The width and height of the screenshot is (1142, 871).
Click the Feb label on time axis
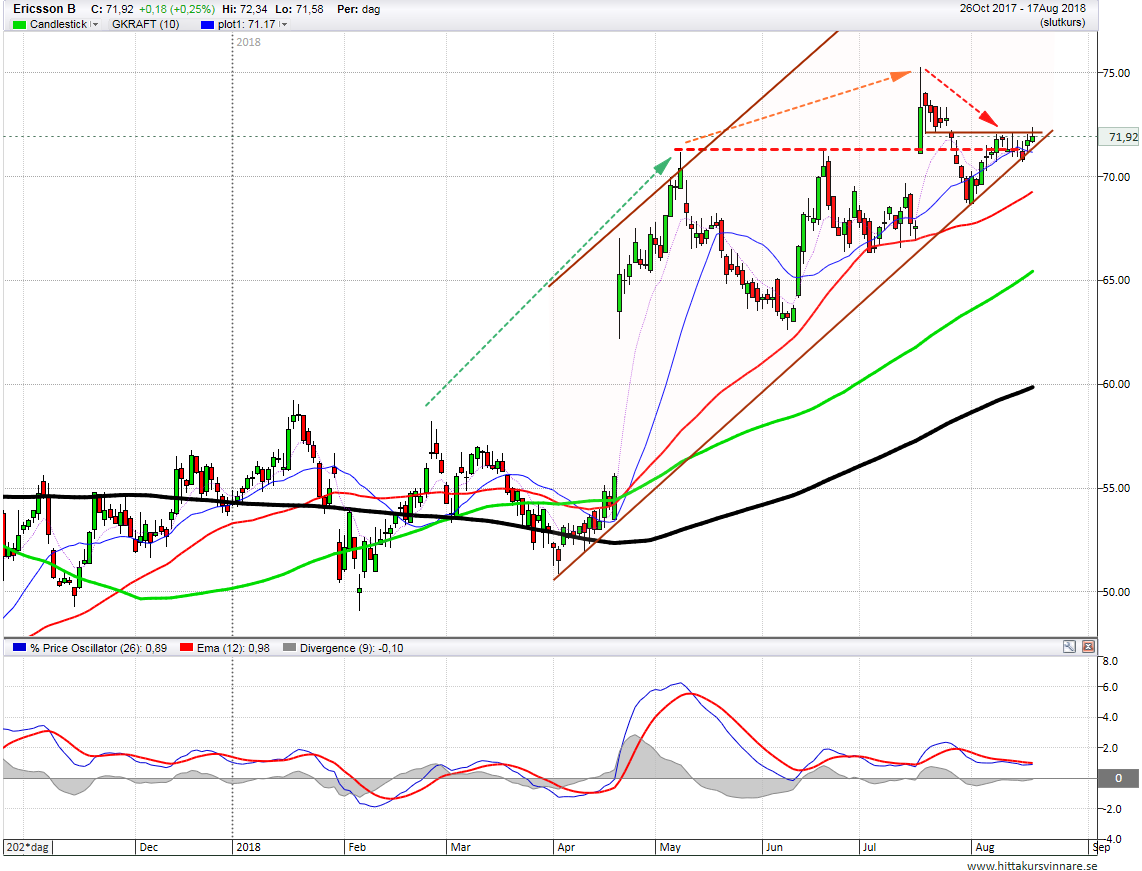point(357,847)
